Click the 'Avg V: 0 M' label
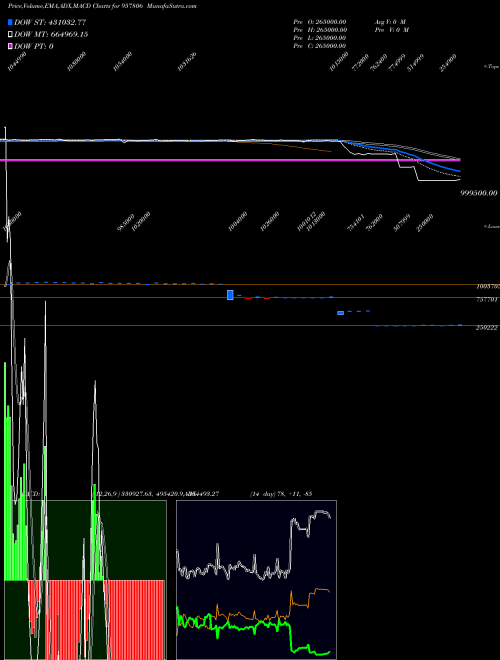This screenshot has height=660, width=500. (x=391, y=21)
